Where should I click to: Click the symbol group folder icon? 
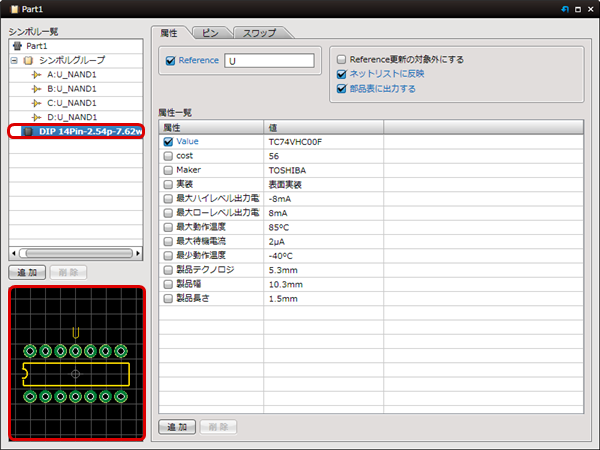(x=28, y=60)
